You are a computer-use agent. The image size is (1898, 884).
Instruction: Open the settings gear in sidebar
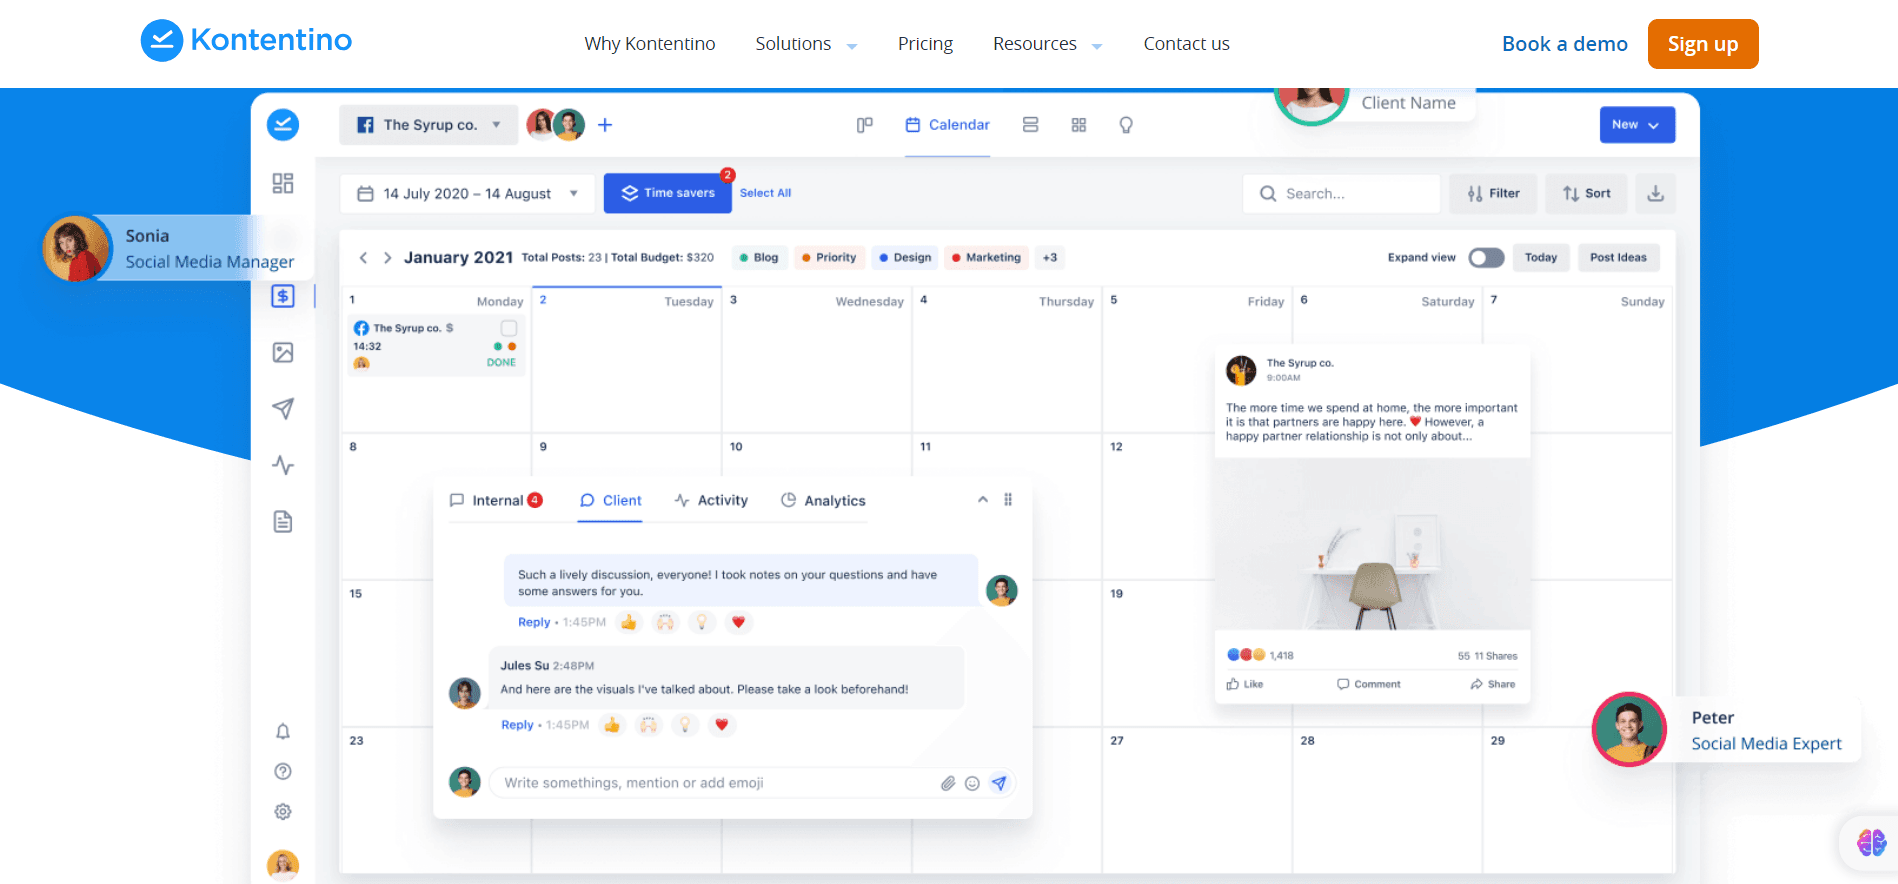click(x=283, y=811)
